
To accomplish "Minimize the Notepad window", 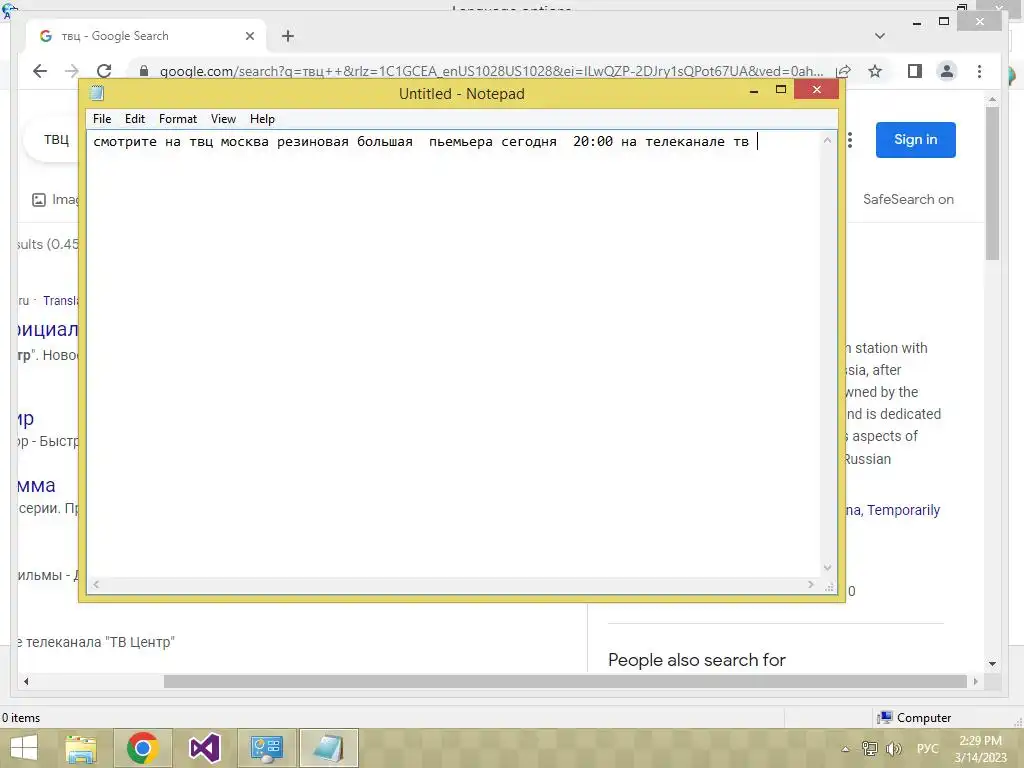I will click(x=754, y=91).
